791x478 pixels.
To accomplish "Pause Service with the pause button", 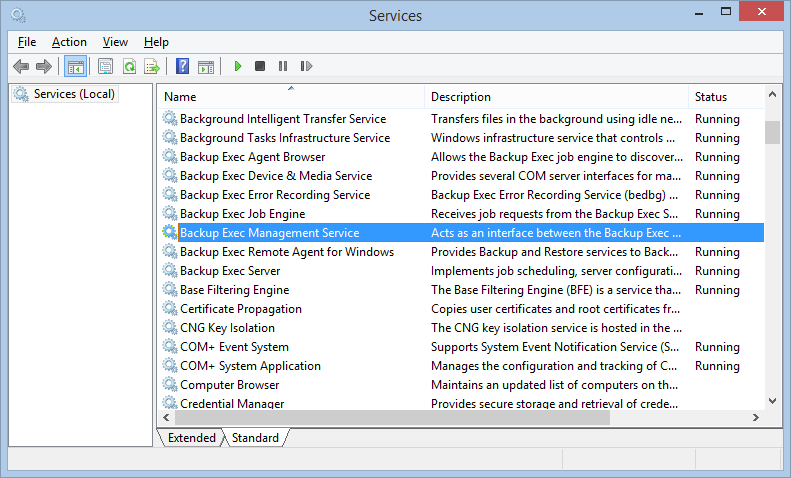I will [283, 66].
